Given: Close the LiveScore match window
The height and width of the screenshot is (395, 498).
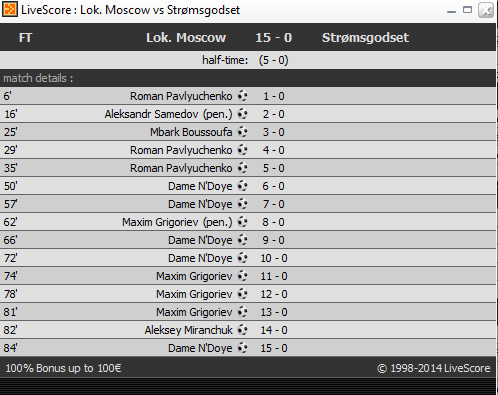Looking at the screenshot, I should click(486, 10).
